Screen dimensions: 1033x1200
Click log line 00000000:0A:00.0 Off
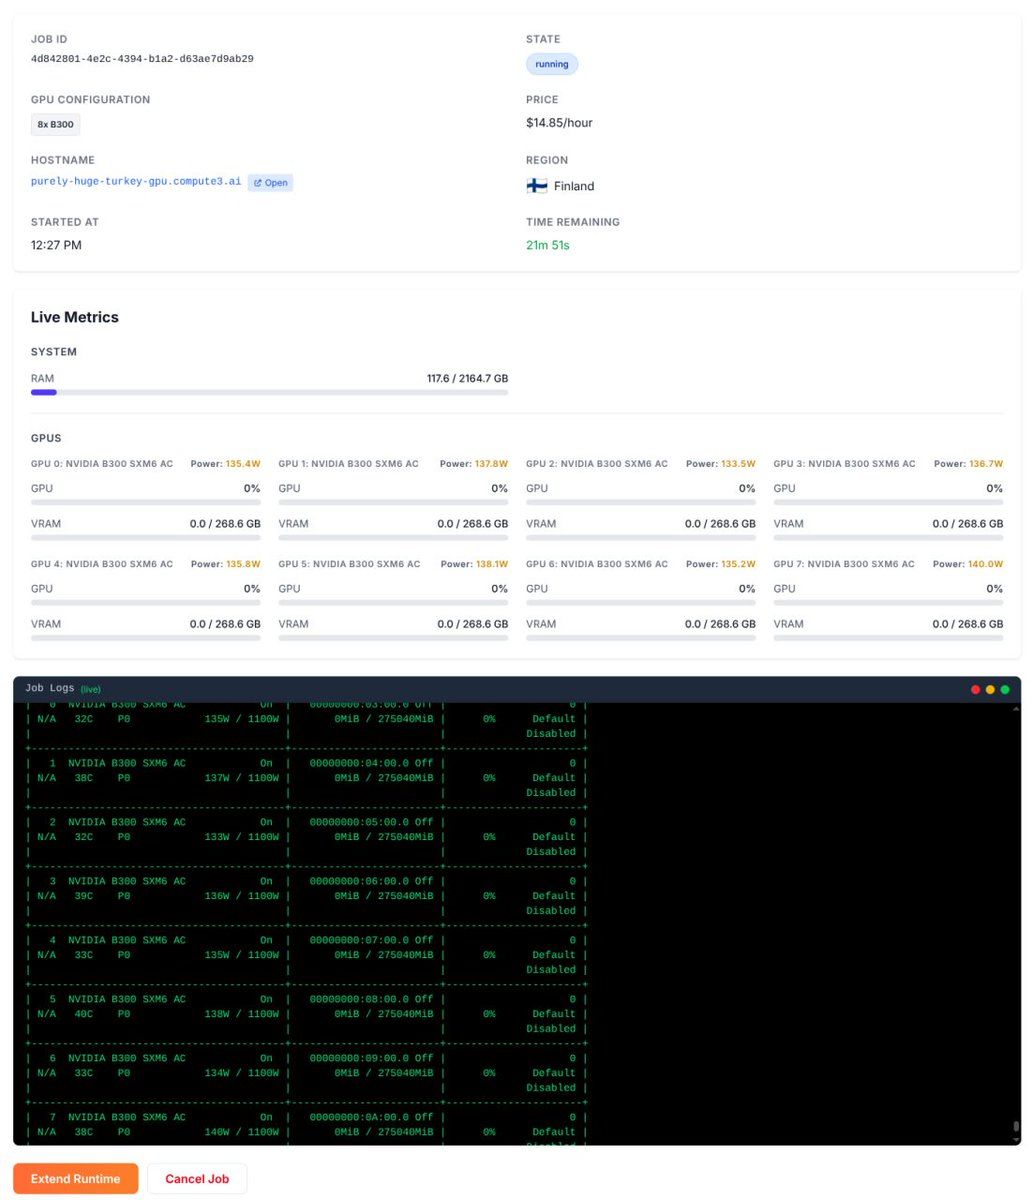tap(372, 1117)
